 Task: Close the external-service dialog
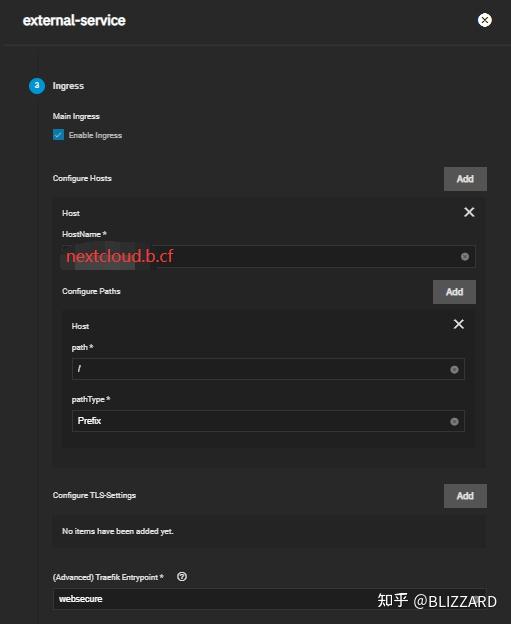tap(484, 20)
